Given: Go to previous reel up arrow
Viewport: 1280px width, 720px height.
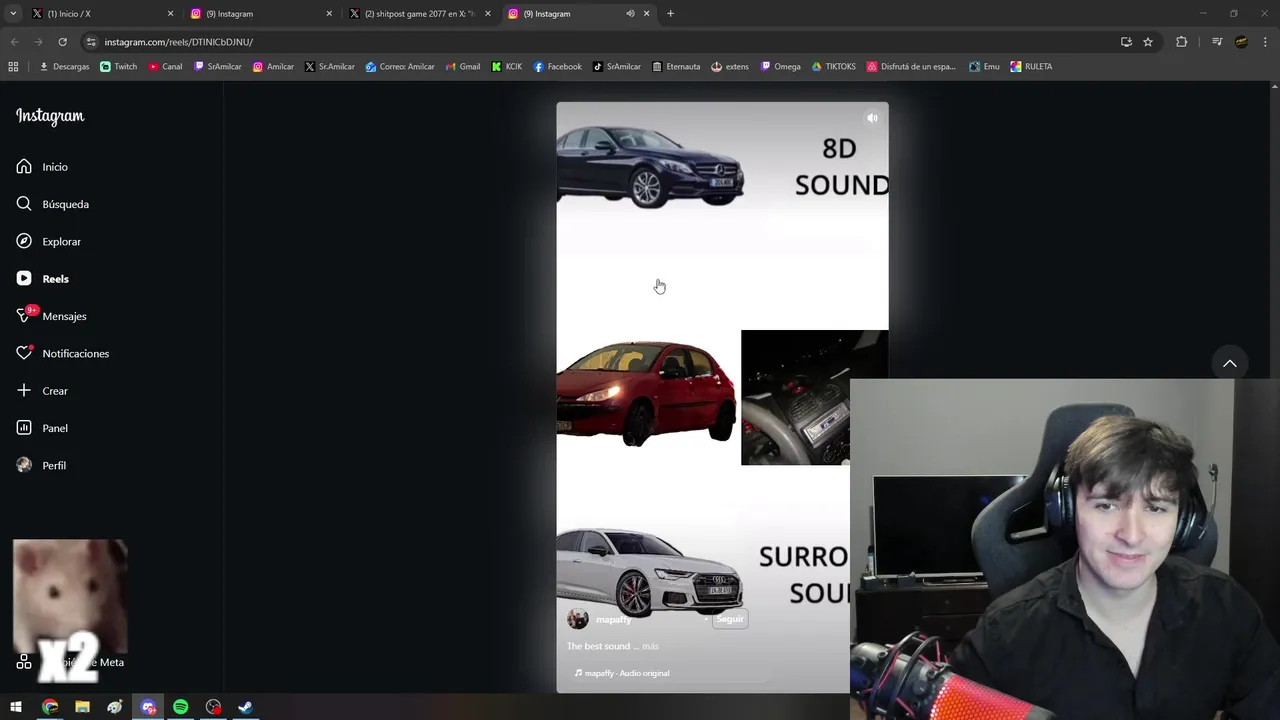Looking at the screenshot, I should 1230,364.
